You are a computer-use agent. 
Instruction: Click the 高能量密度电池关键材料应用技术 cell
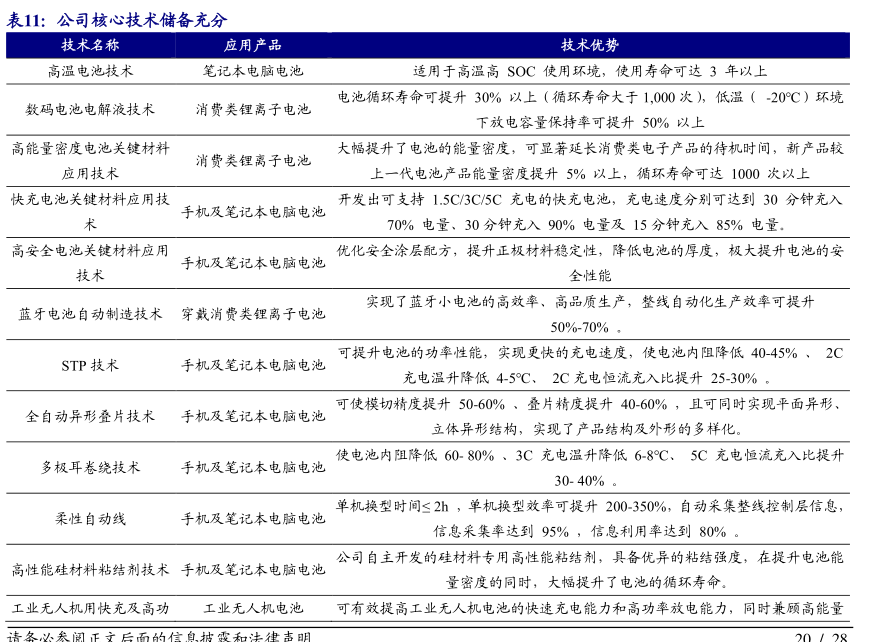(90, 160)
